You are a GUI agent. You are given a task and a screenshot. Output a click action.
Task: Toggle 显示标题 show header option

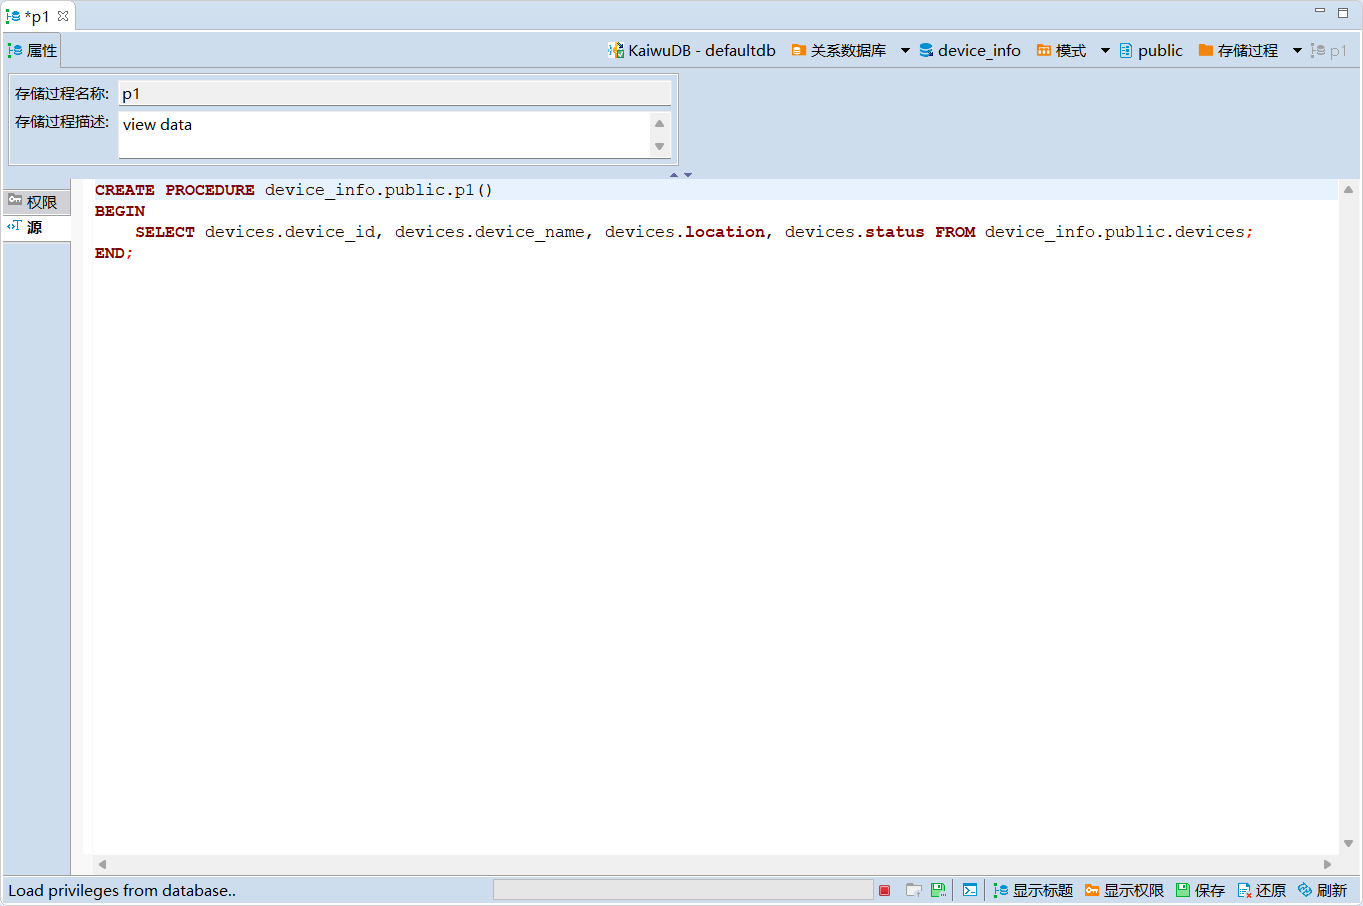coord(1033,890)
